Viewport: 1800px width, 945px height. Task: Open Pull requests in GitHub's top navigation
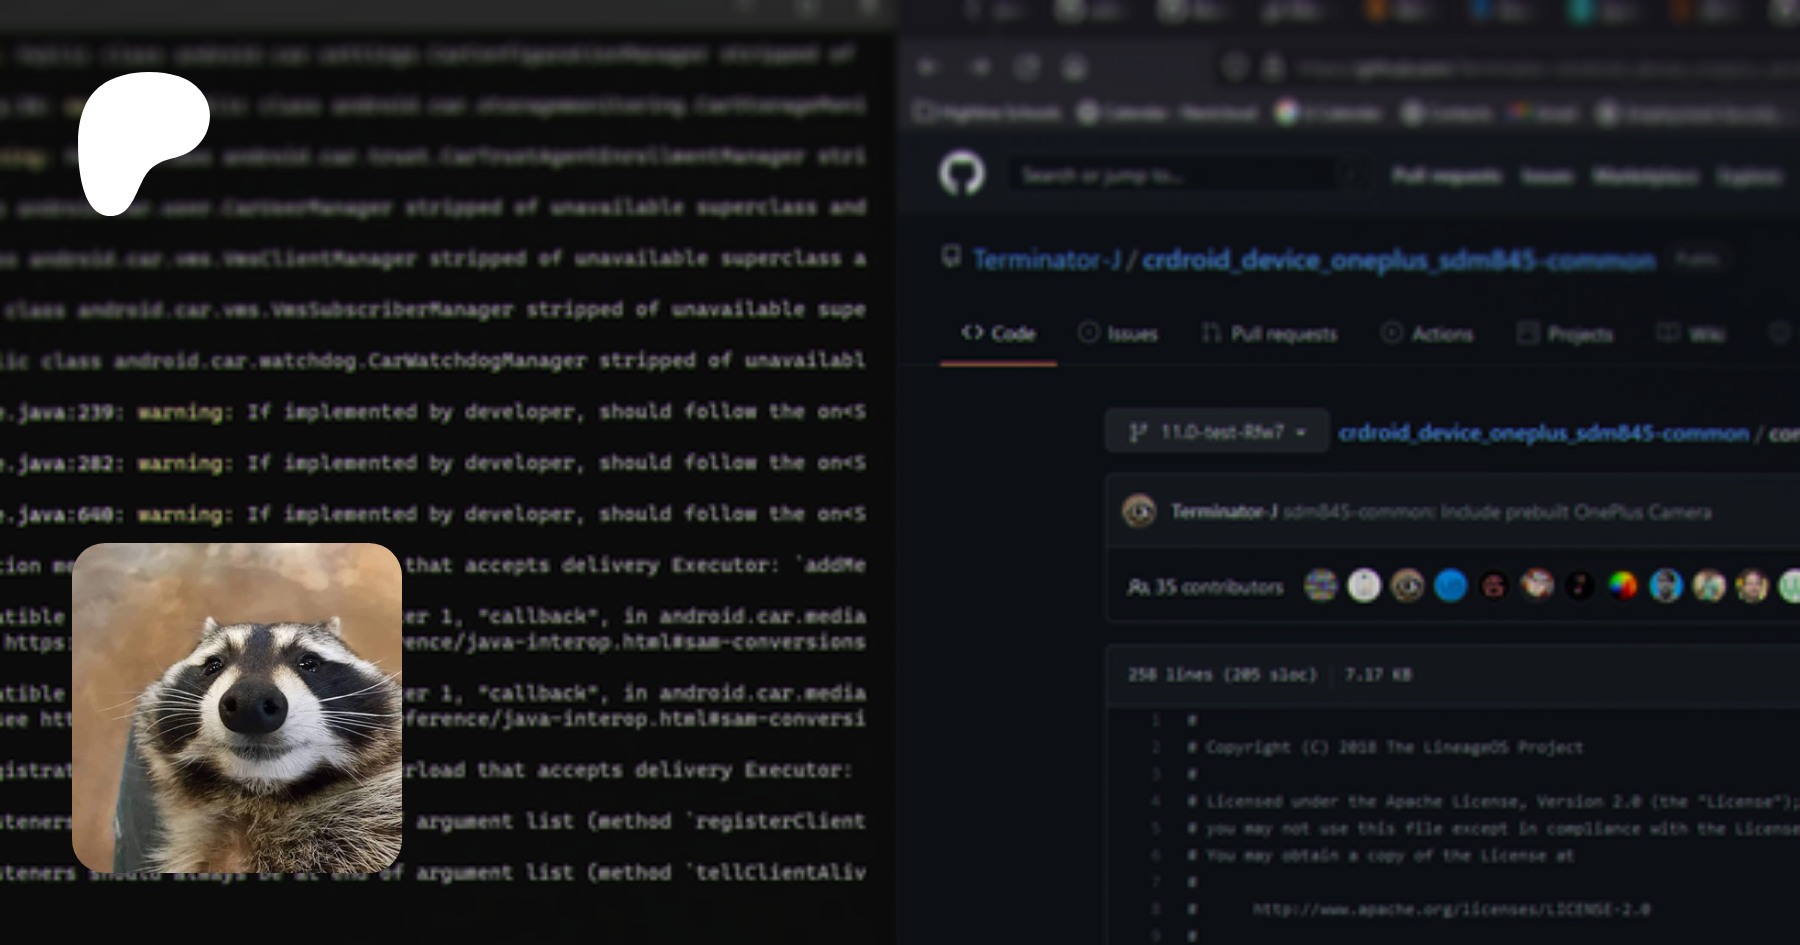pyautogui.click(x=1446, y=176)
